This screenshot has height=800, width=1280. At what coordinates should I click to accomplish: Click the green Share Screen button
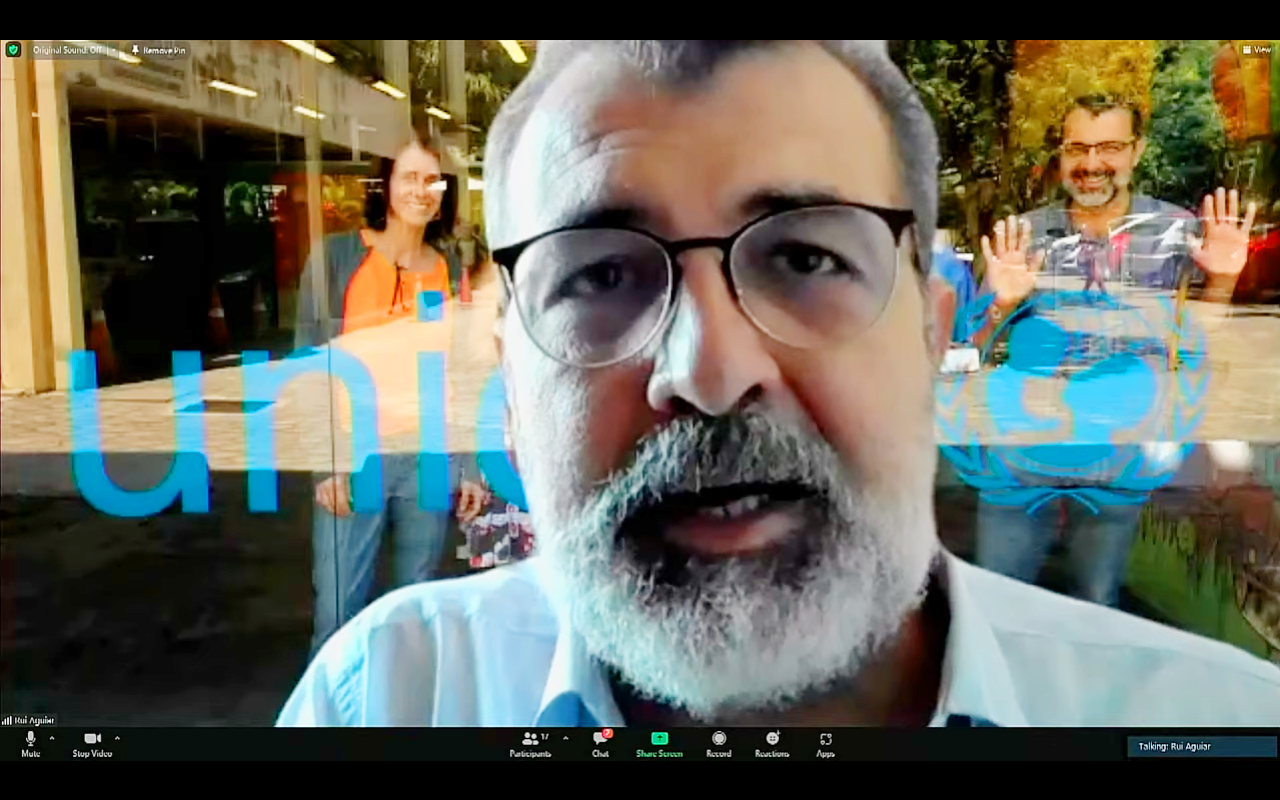(659, 743)
